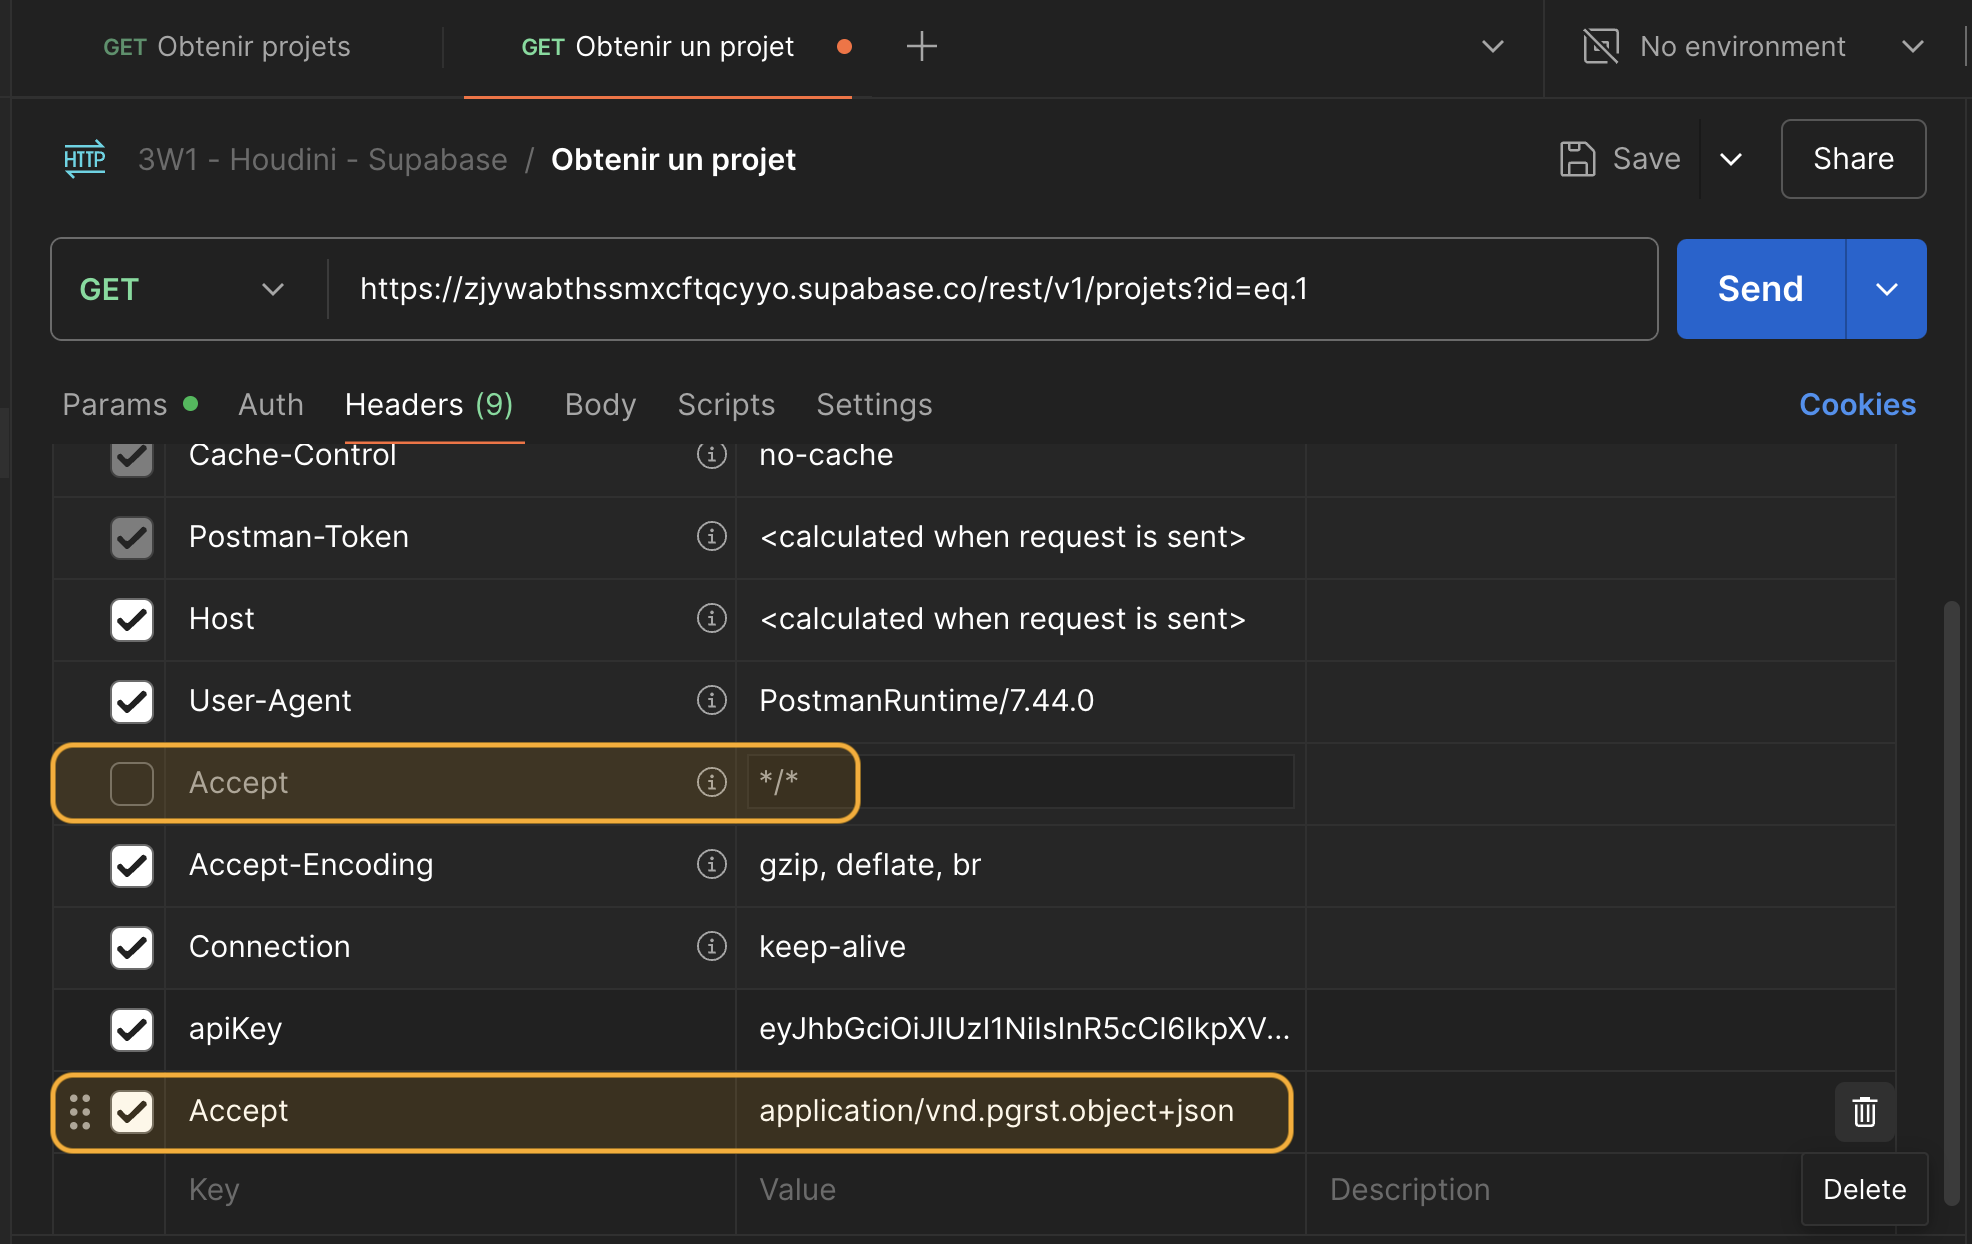Click the Host header key

[221, 619]
